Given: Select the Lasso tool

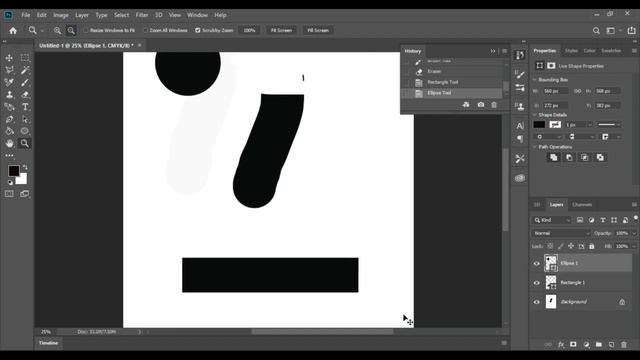Looking at the screenshot, I should pos(9,70).
